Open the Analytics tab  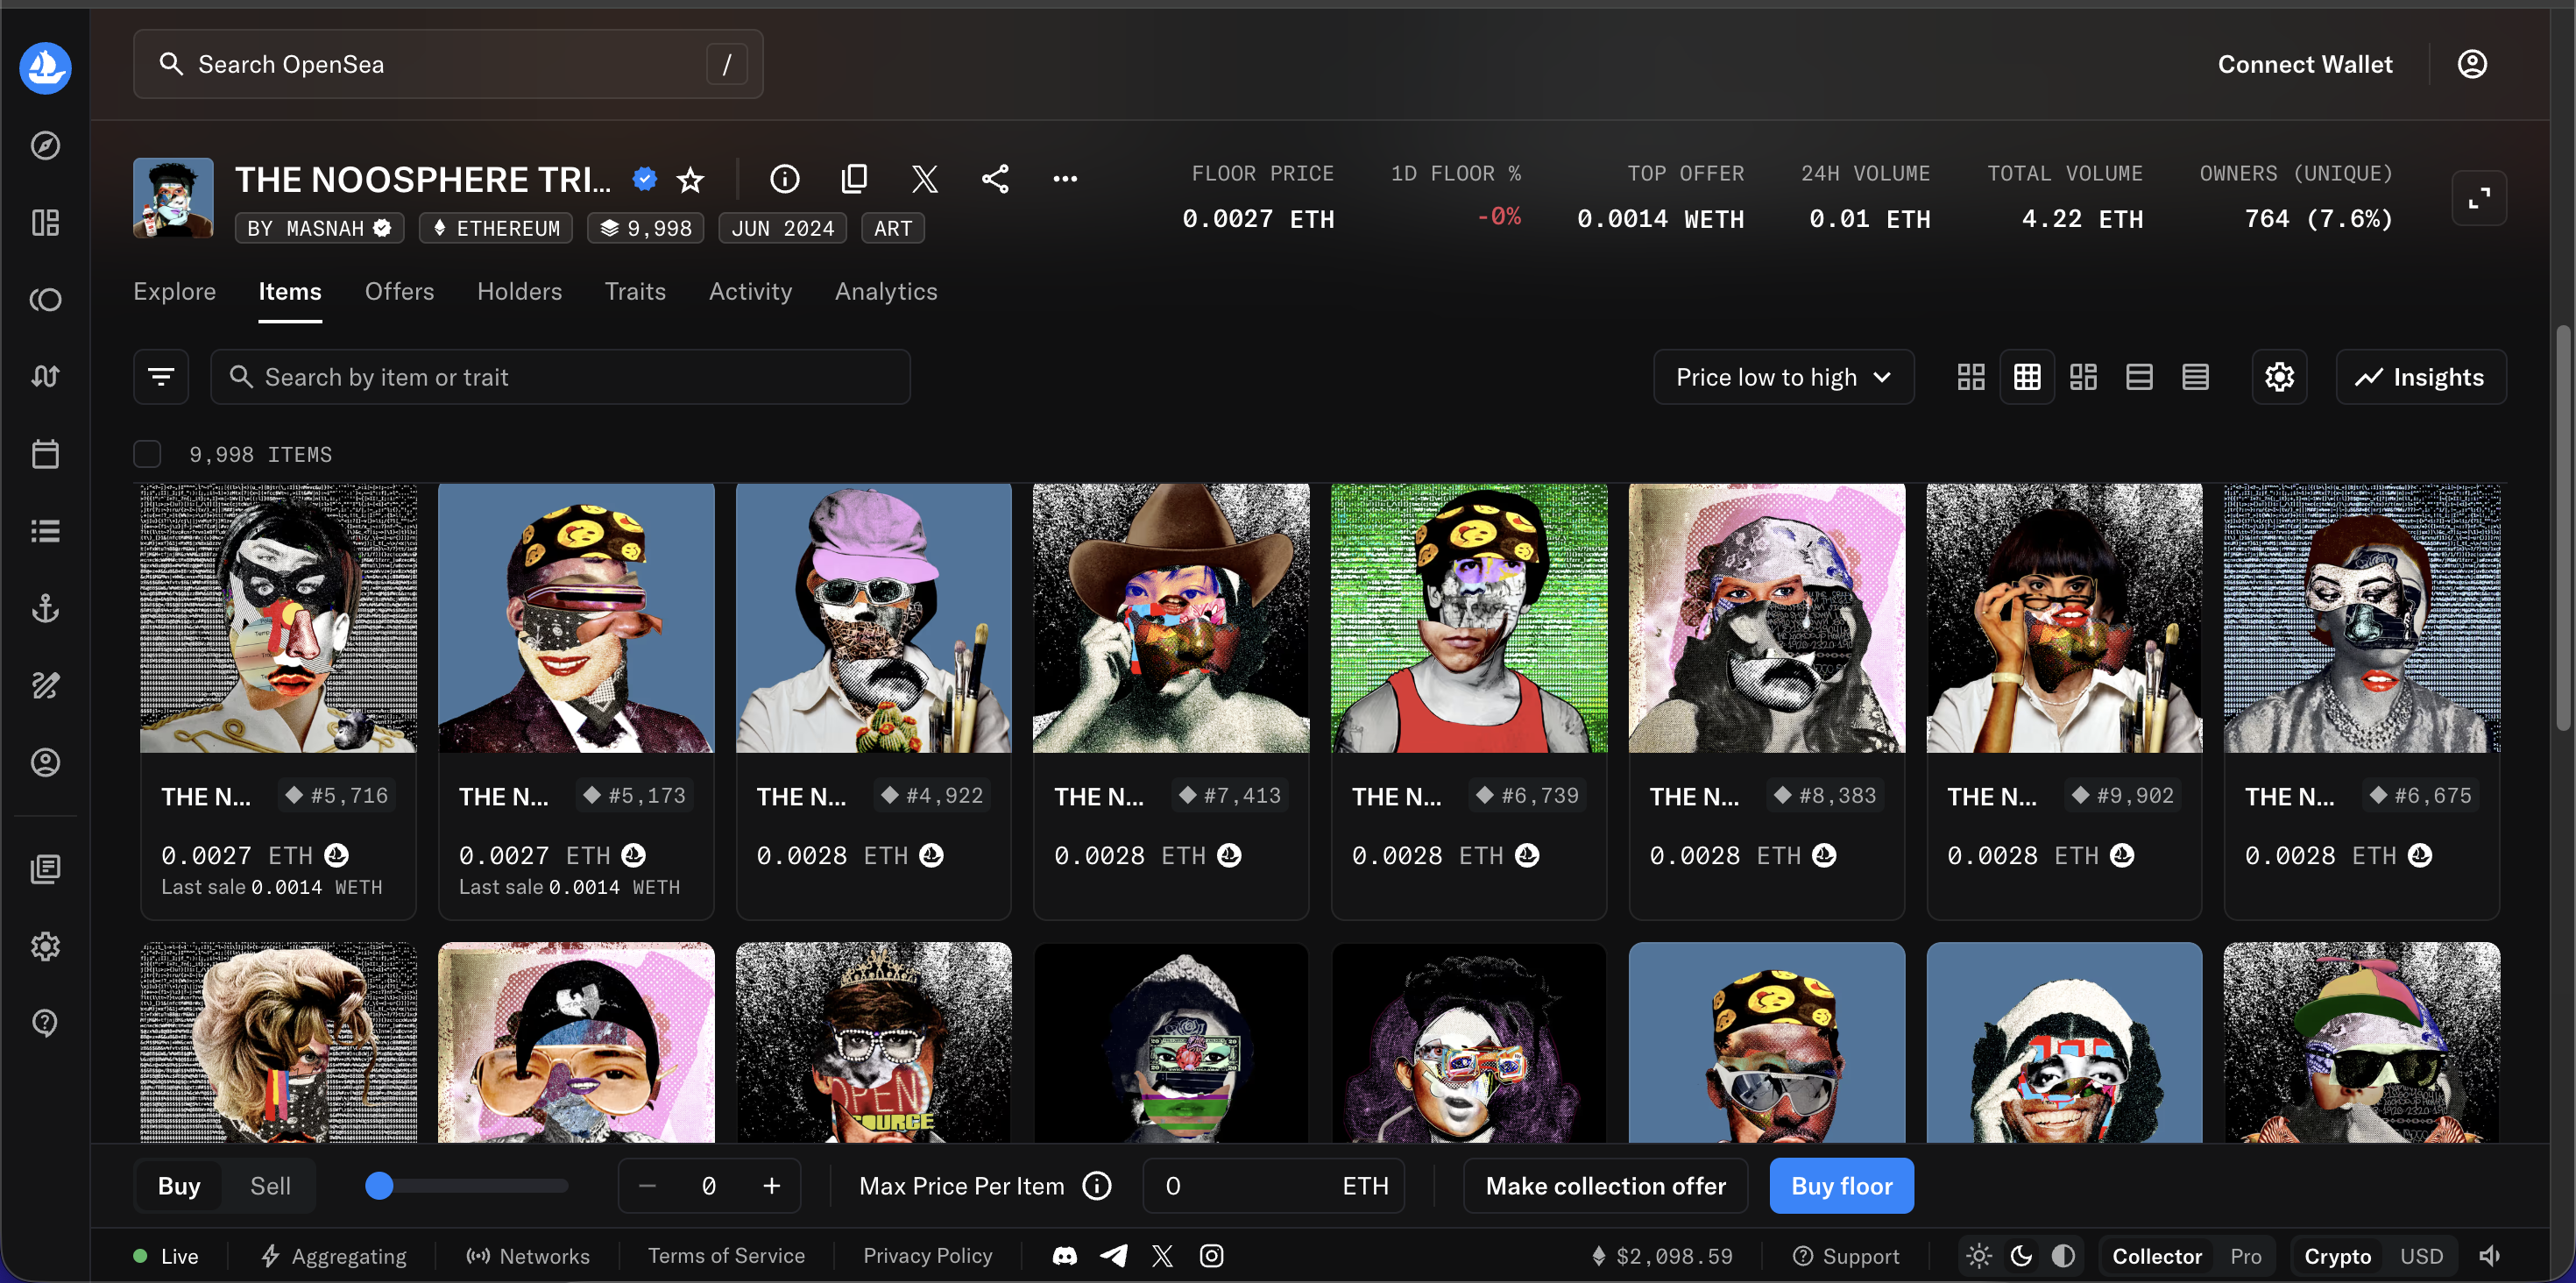pyautogui.click(x=886, y=291)
